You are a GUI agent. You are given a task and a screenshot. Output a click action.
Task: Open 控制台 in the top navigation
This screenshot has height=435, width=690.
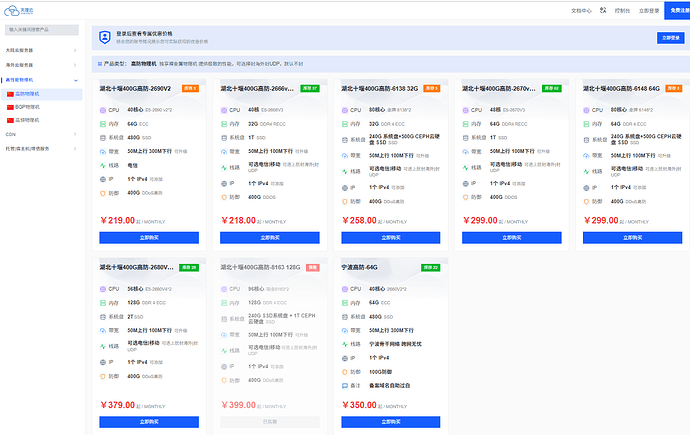point(622,11)
